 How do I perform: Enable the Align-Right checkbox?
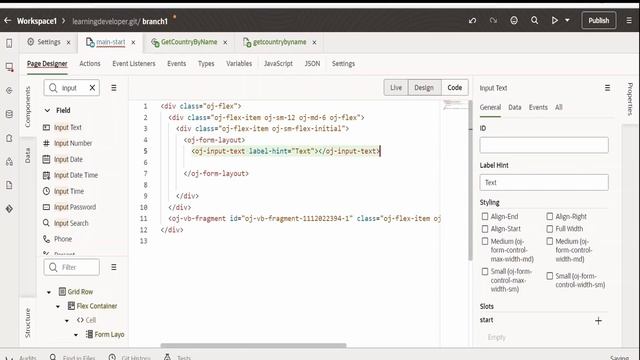tap(550, 216)
